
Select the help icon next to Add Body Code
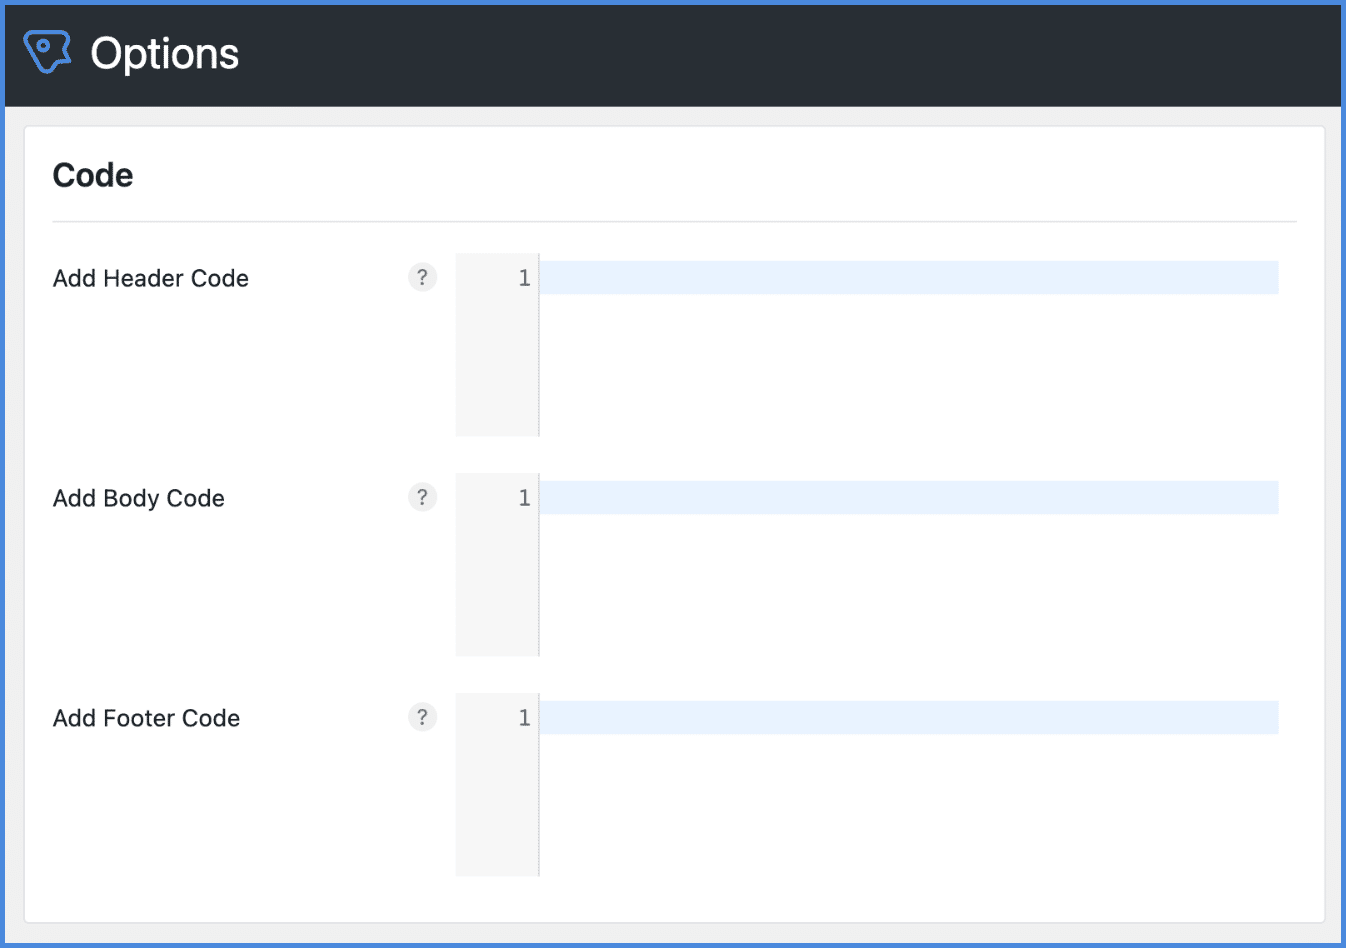[x=422, y=497]
